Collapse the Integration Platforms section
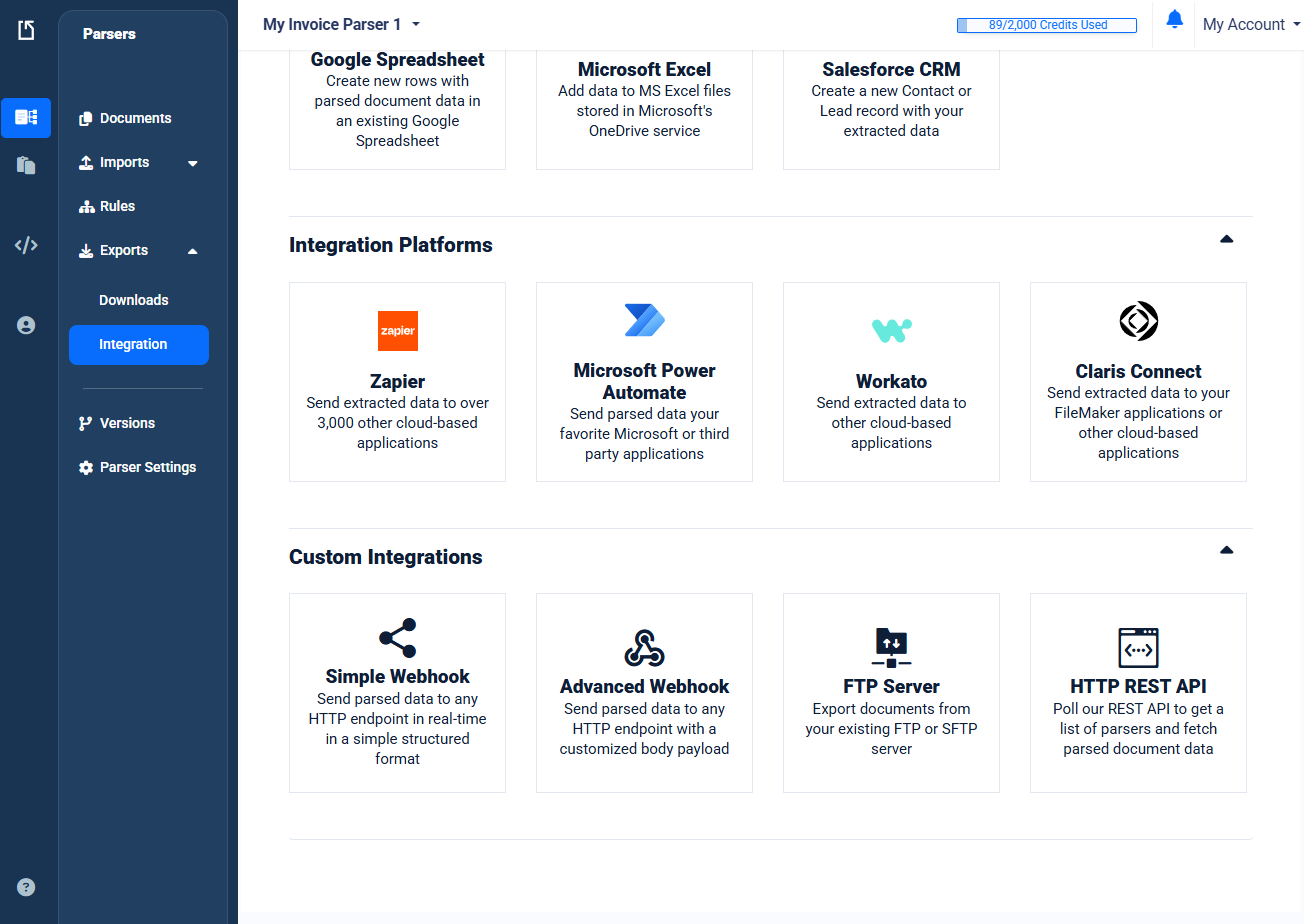Image resolution: width=1304 pixels, height=924 pixels. coord(1226,239)
